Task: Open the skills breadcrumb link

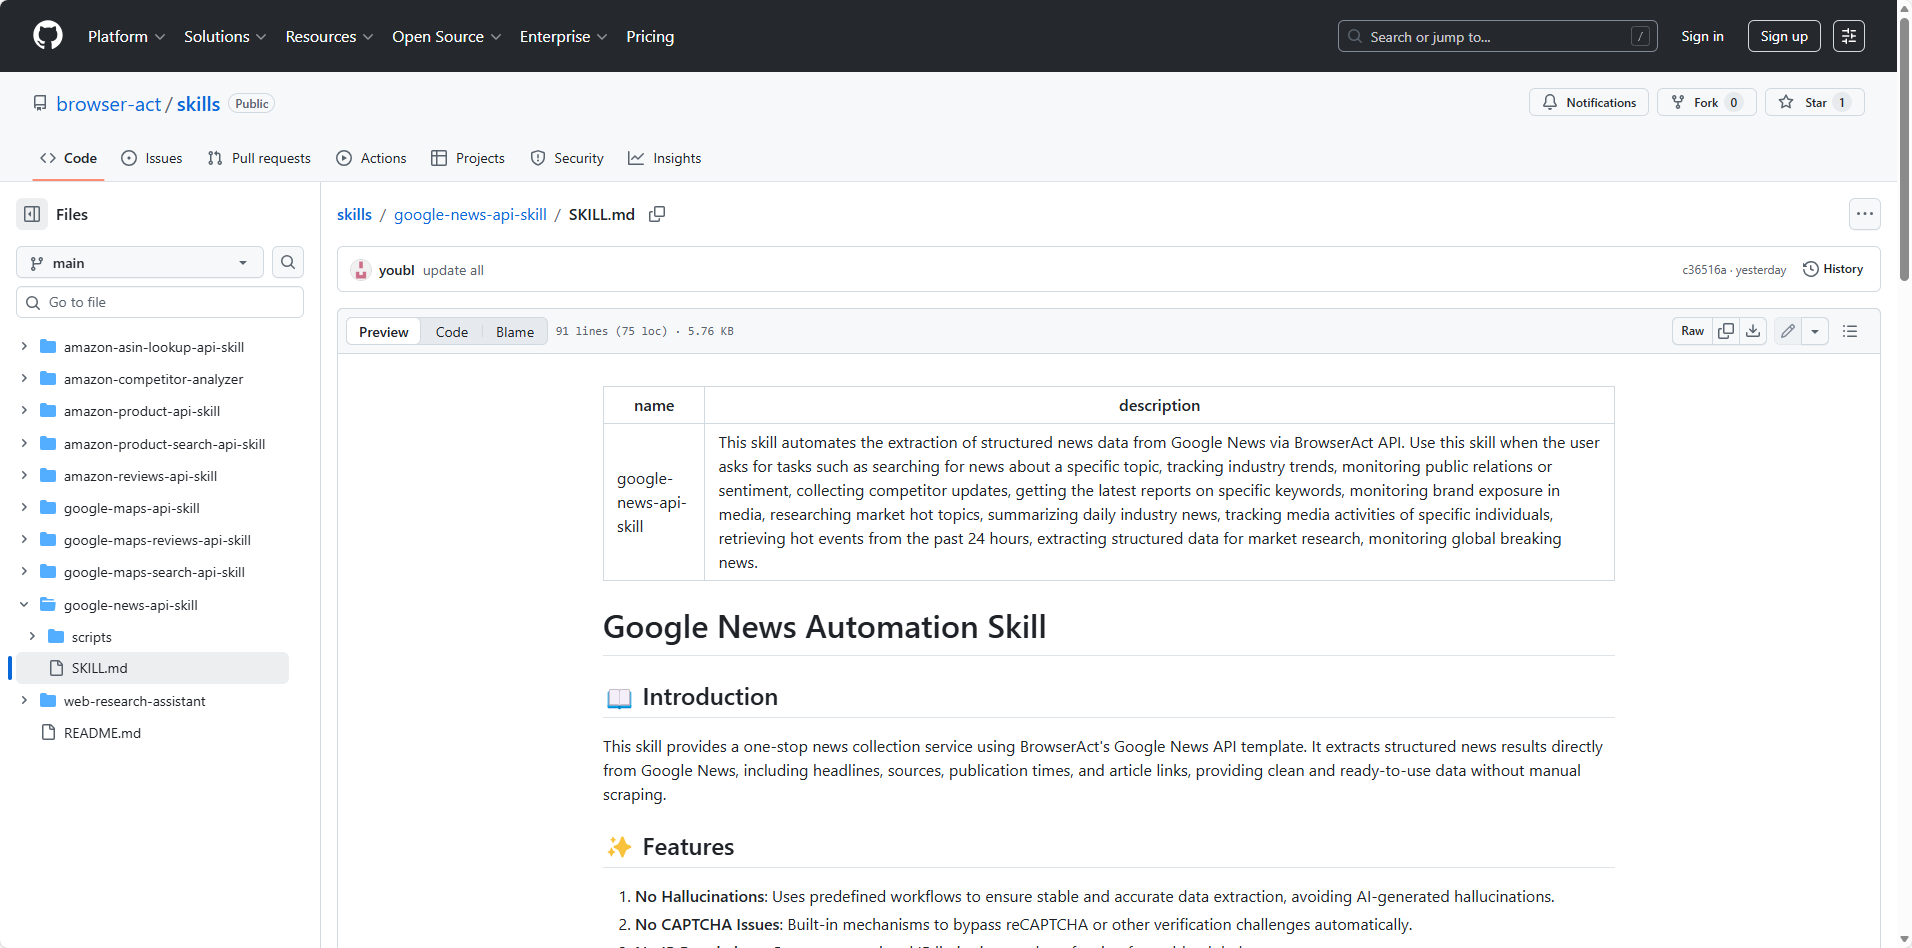Action: click(x=354, y=214)
